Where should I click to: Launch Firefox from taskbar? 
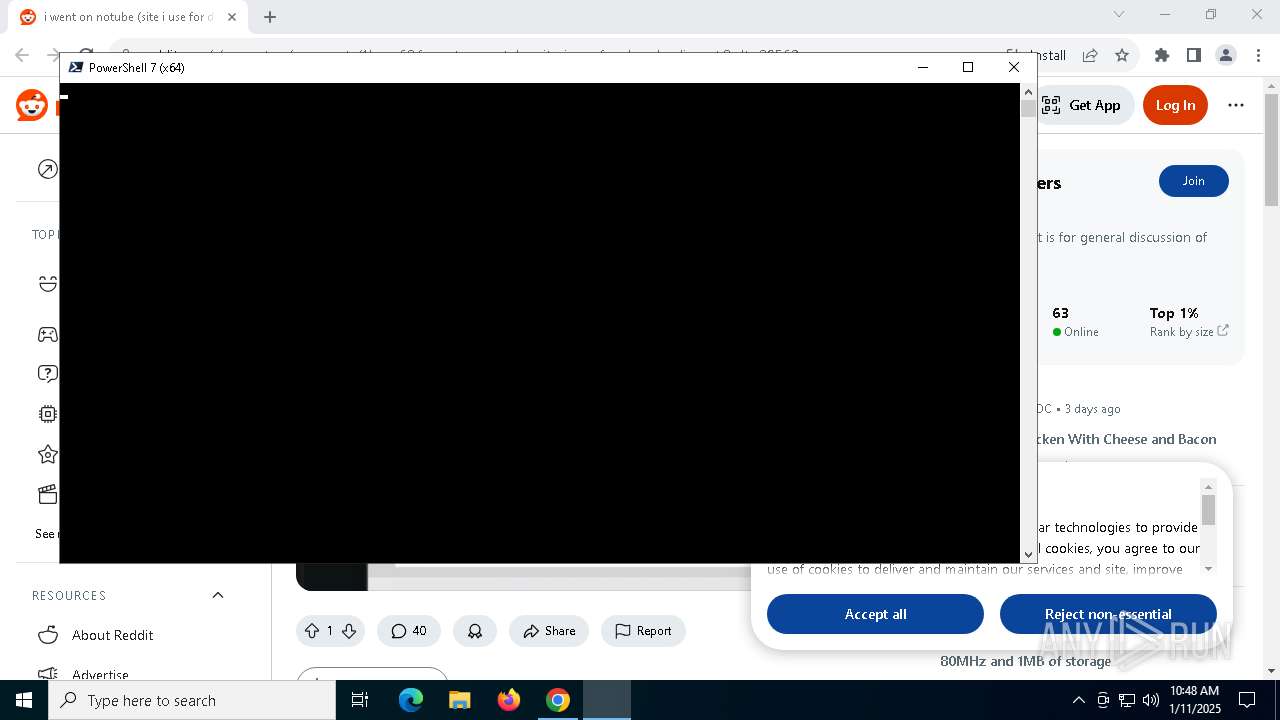(x=509, y=700)
